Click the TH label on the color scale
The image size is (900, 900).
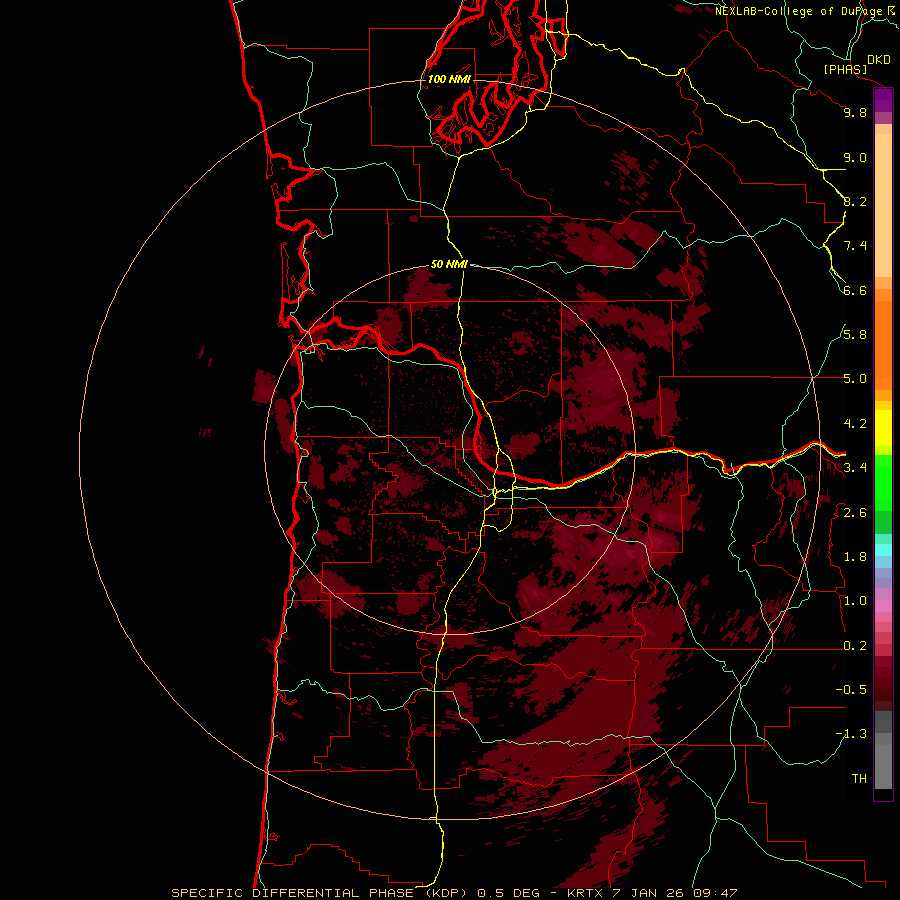tap(859, 779)
